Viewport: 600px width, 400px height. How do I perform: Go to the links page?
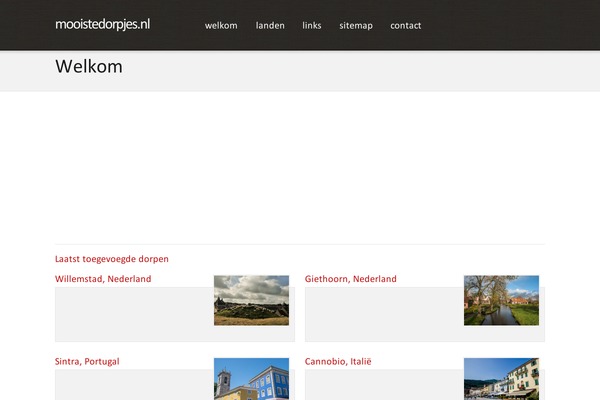(312, 26)
